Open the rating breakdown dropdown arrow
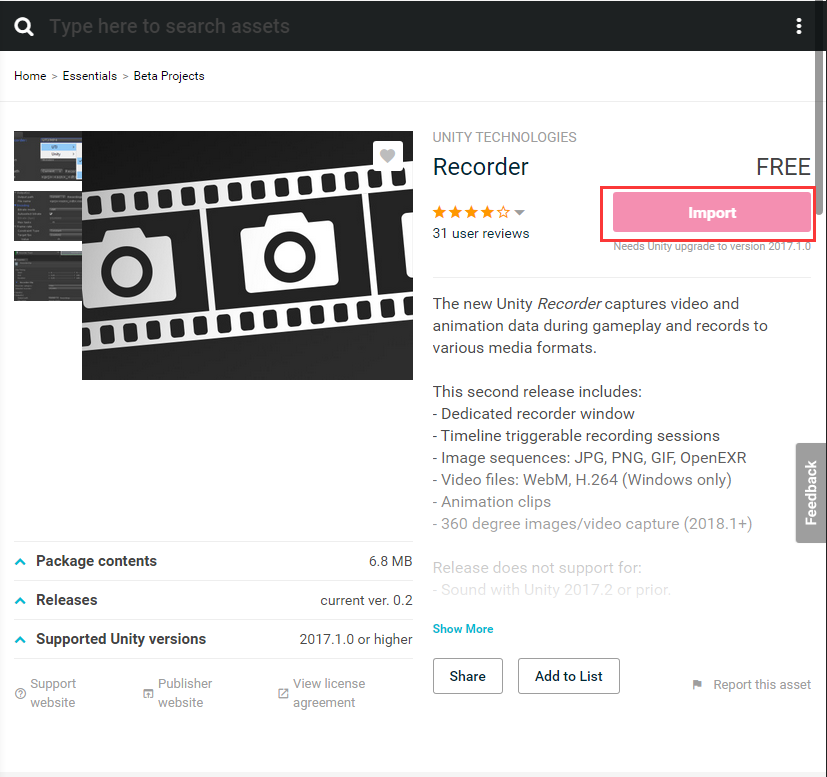 [520, 213]
